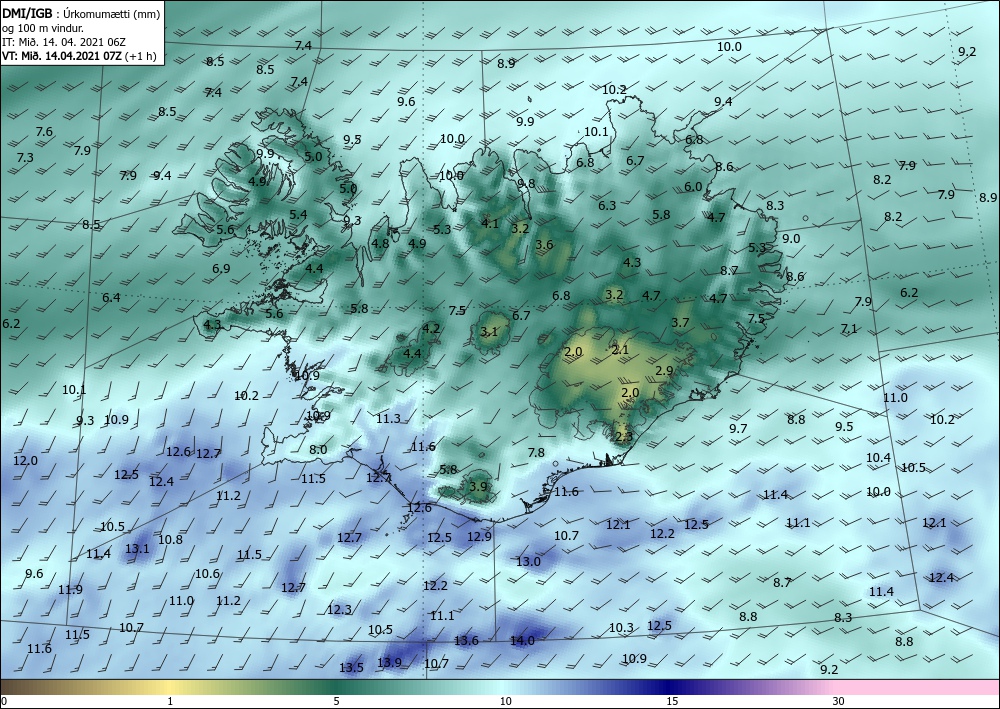Click the 12.0 value on the map
Image resolution: width=1000 pixels, height=709 pixels.
click(26, 460)
